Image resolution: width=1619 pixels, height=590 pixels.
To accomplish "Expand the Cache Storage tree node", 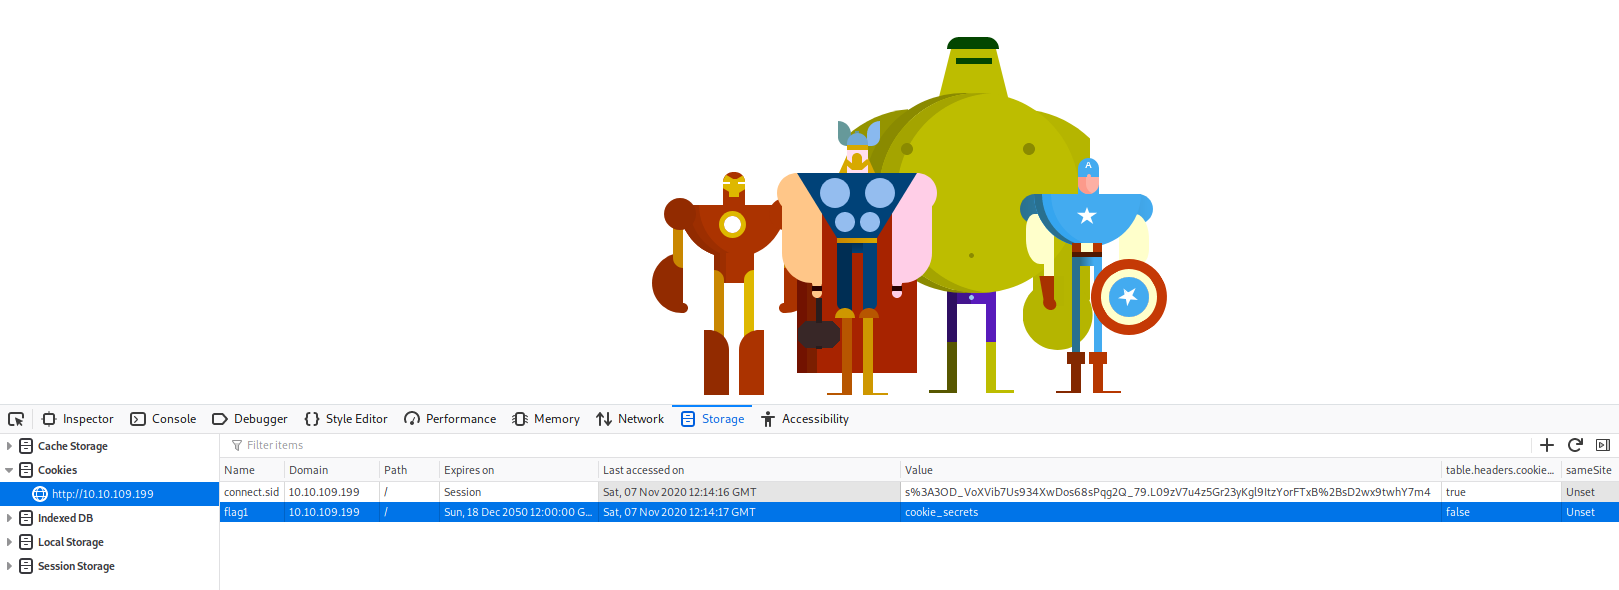I will point(9,446).
